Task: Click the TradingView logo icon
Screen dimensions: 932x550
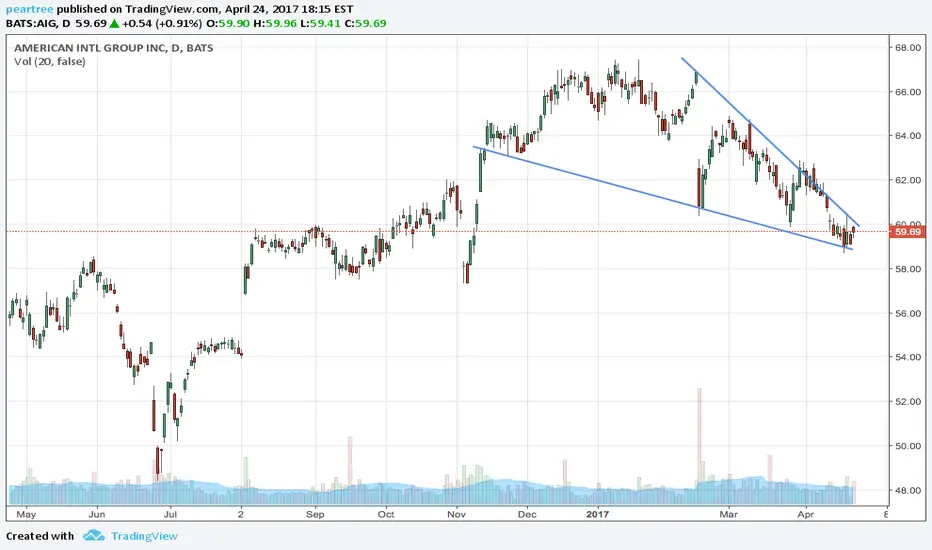Action: coord(94,536)
